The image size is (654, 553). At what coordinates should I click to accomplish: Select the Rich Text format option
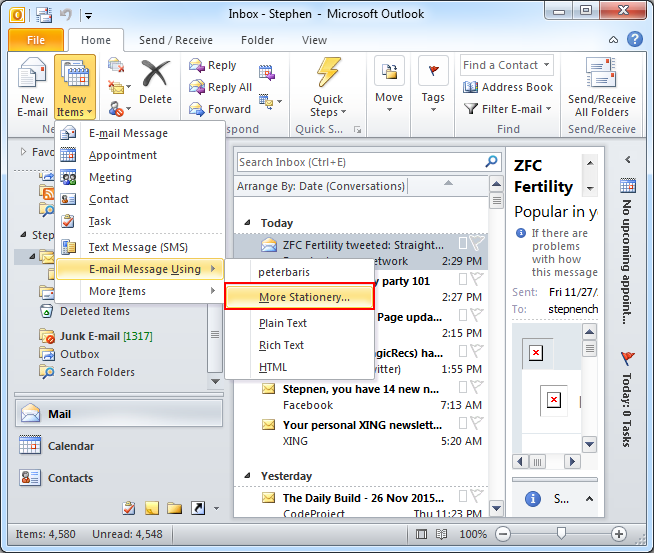click(x=299, y=345)
